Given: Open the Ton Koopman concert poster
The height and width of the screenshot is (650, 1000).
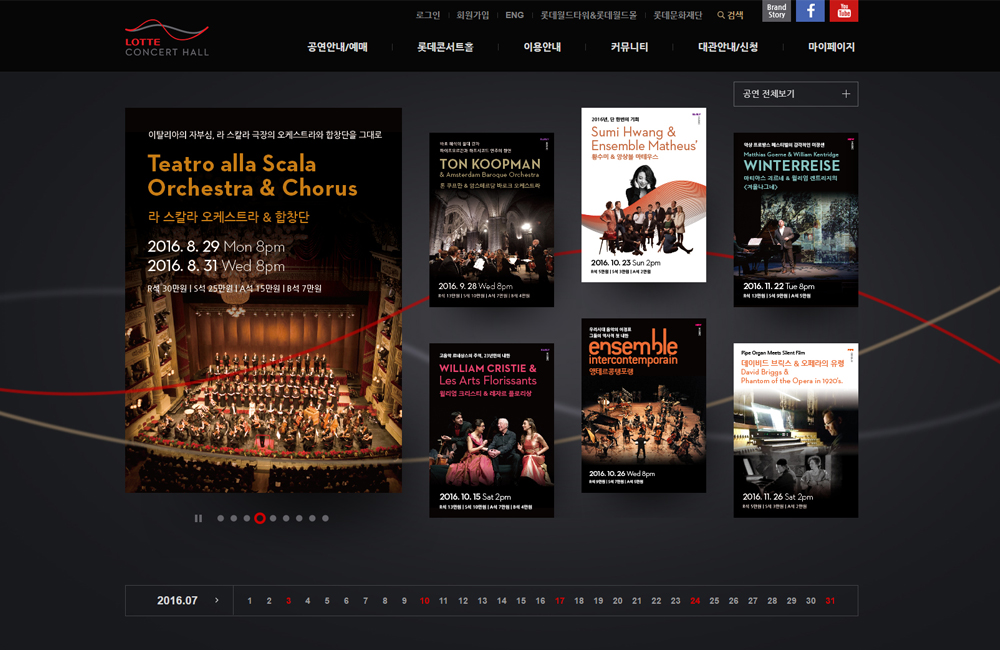Looking at the screenshot, I should [x=492, y=219].
